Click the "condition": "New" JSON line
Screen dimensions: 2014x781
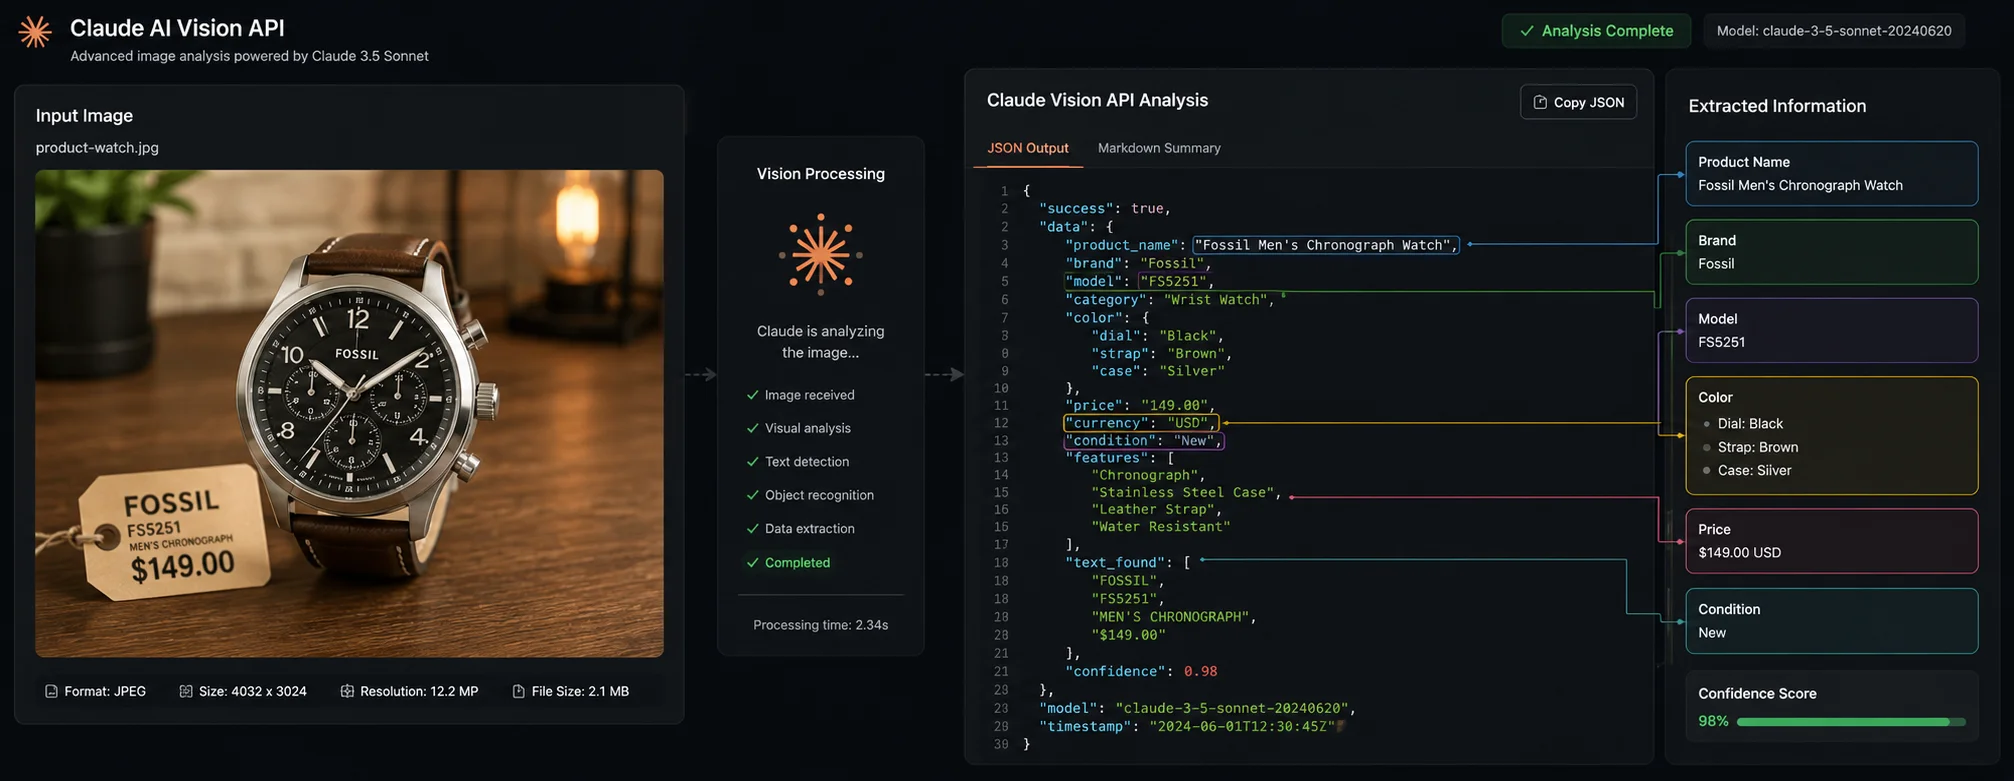(x=1143, y=441)
